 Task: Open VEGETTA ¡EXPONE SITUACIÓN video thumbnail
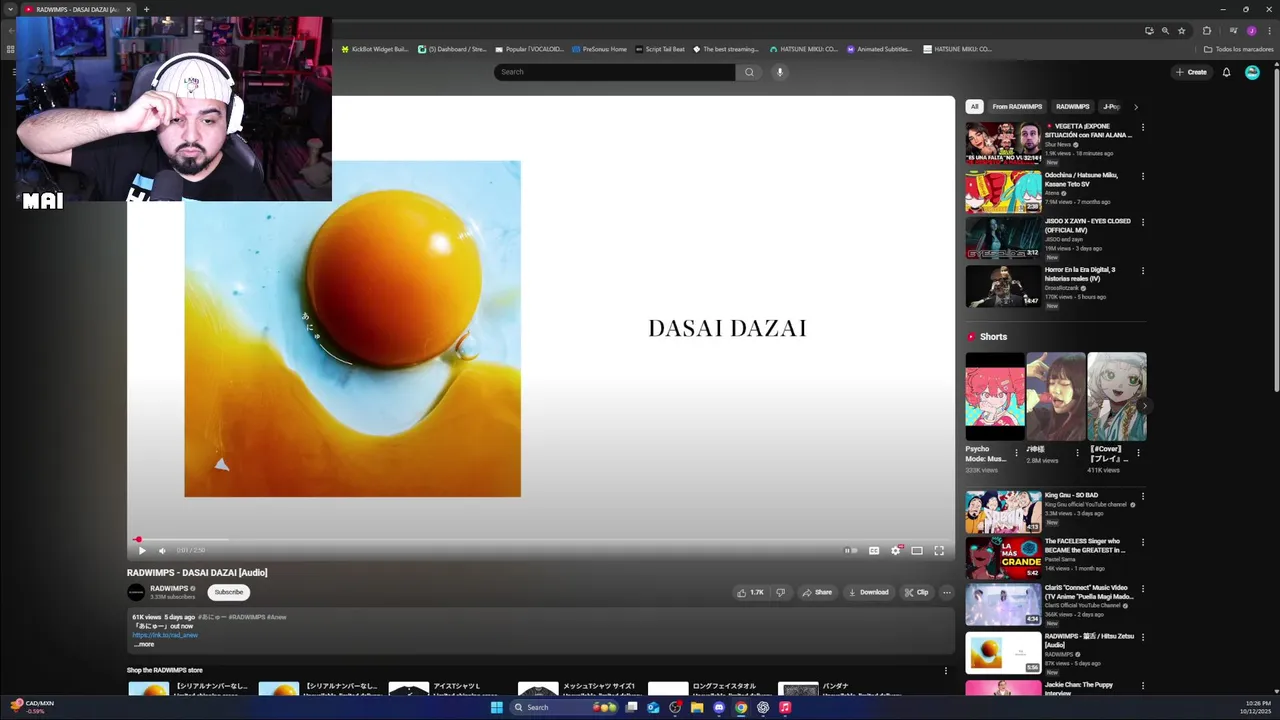tap(1003, 144)
